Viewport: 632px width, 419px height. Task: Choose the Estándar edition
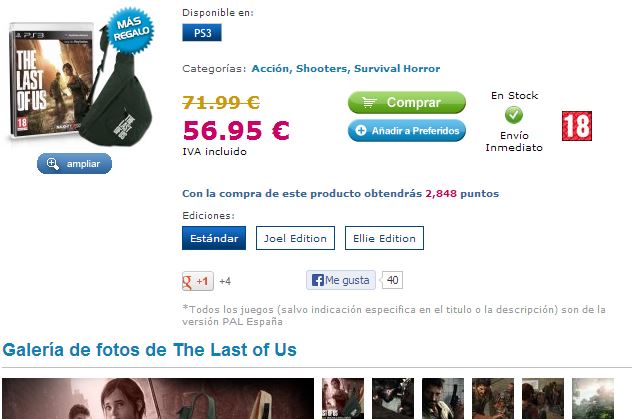tap(214, 238)
